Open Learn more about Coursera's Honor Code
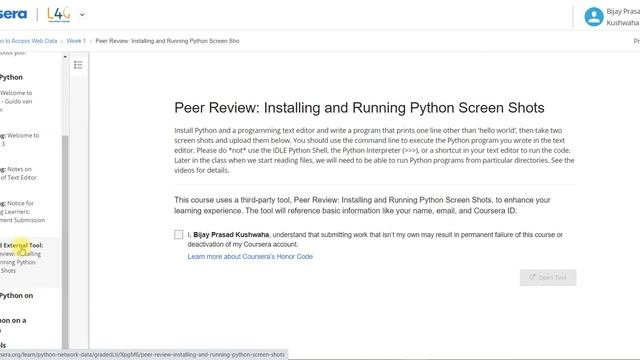Image resolution: width=640 pixels, height=360 pixels. [x=250, y=256]
